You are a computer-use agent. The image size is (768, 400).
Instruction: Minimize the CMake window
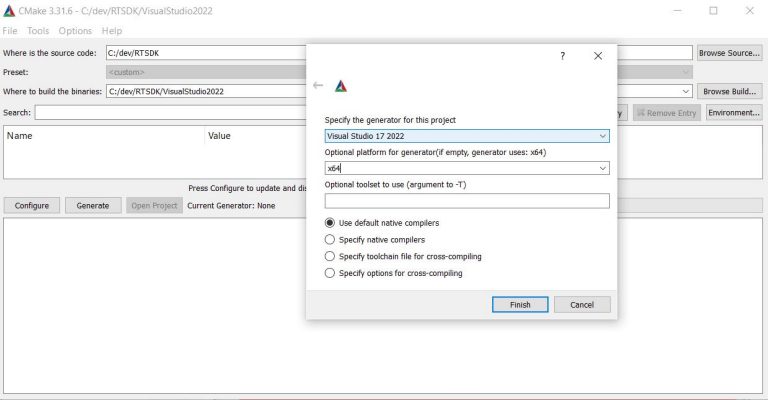678,11
